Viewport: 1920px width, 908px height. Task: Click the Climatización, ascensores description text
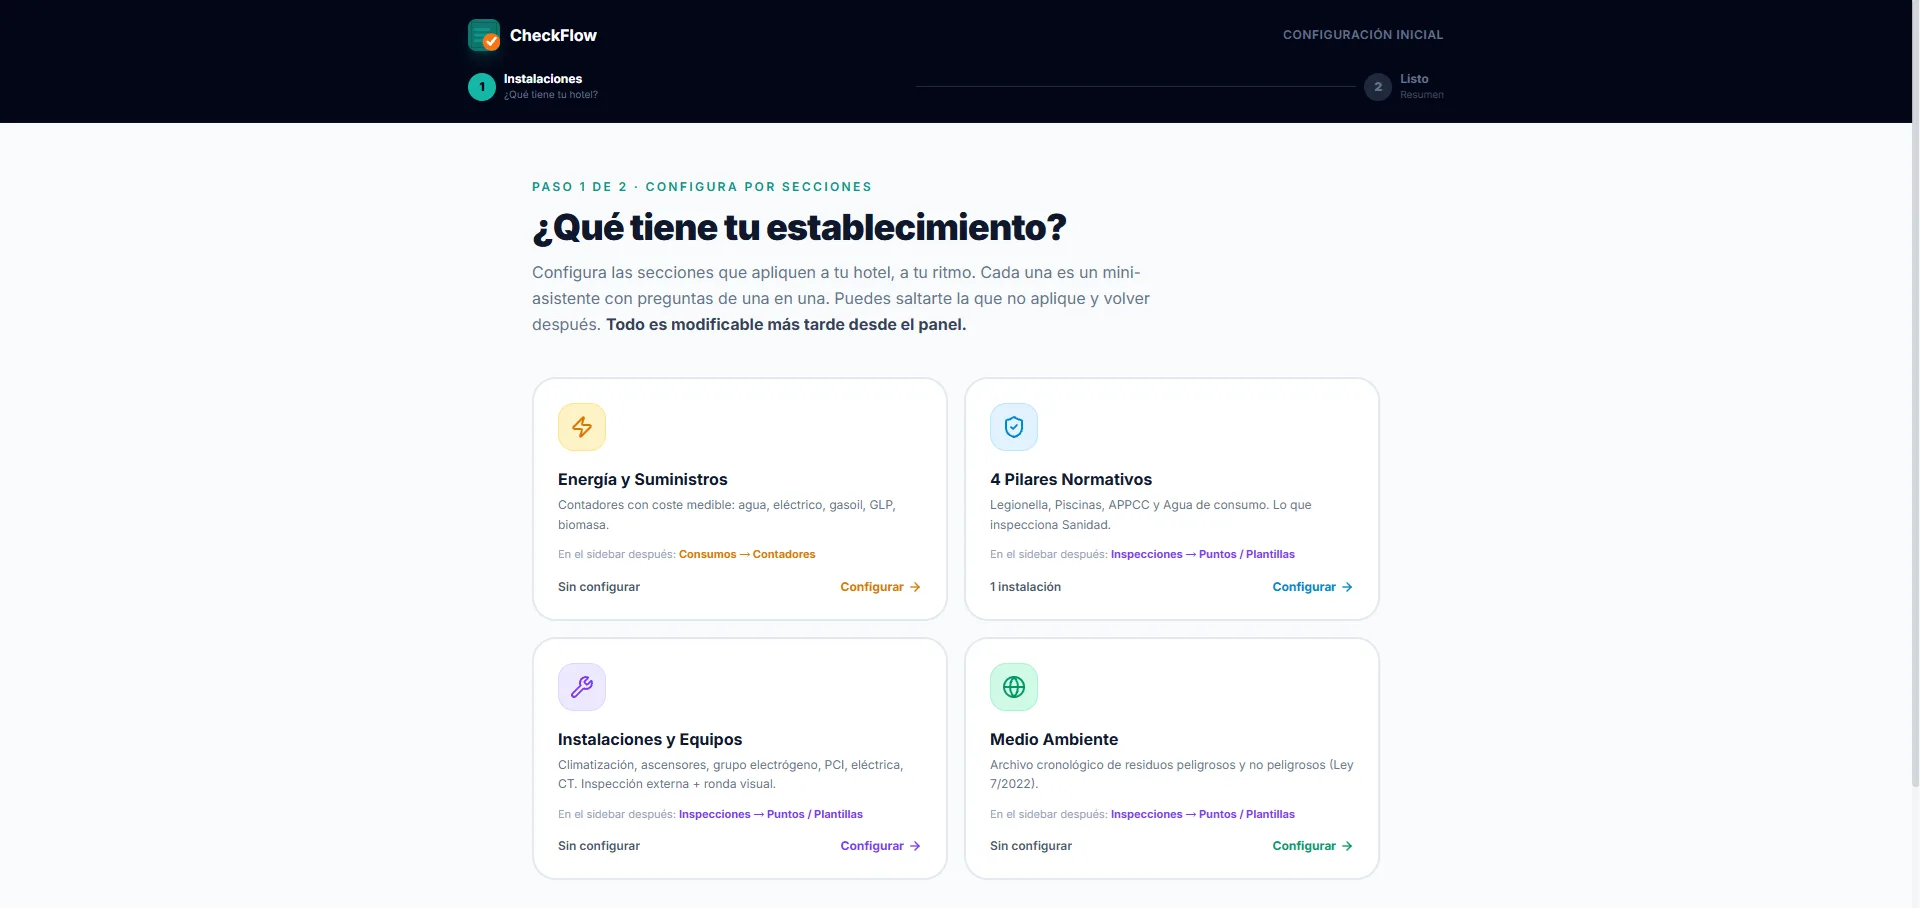[x=730, y=774]
